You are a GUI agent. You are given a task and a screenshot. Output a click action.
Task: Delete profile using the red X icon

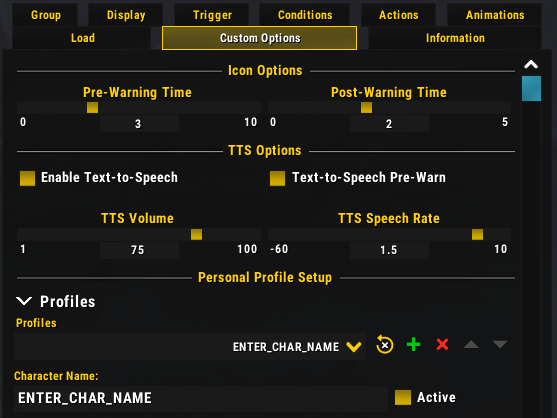tap(442, 344)
